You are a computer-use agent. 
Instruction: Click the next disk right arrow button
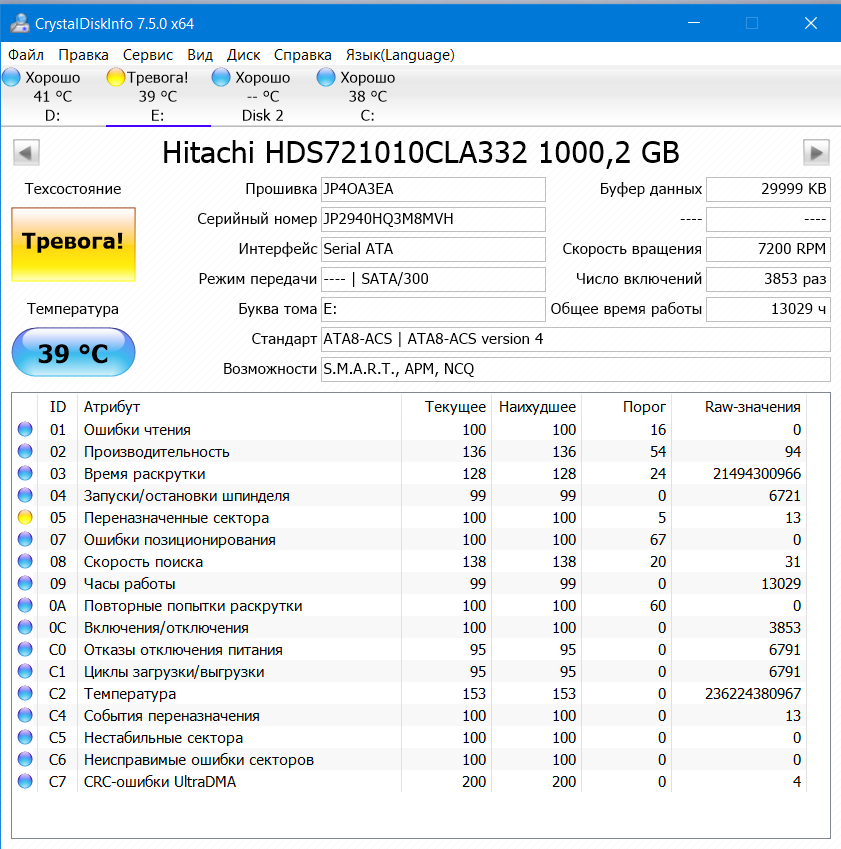point(817,153)
